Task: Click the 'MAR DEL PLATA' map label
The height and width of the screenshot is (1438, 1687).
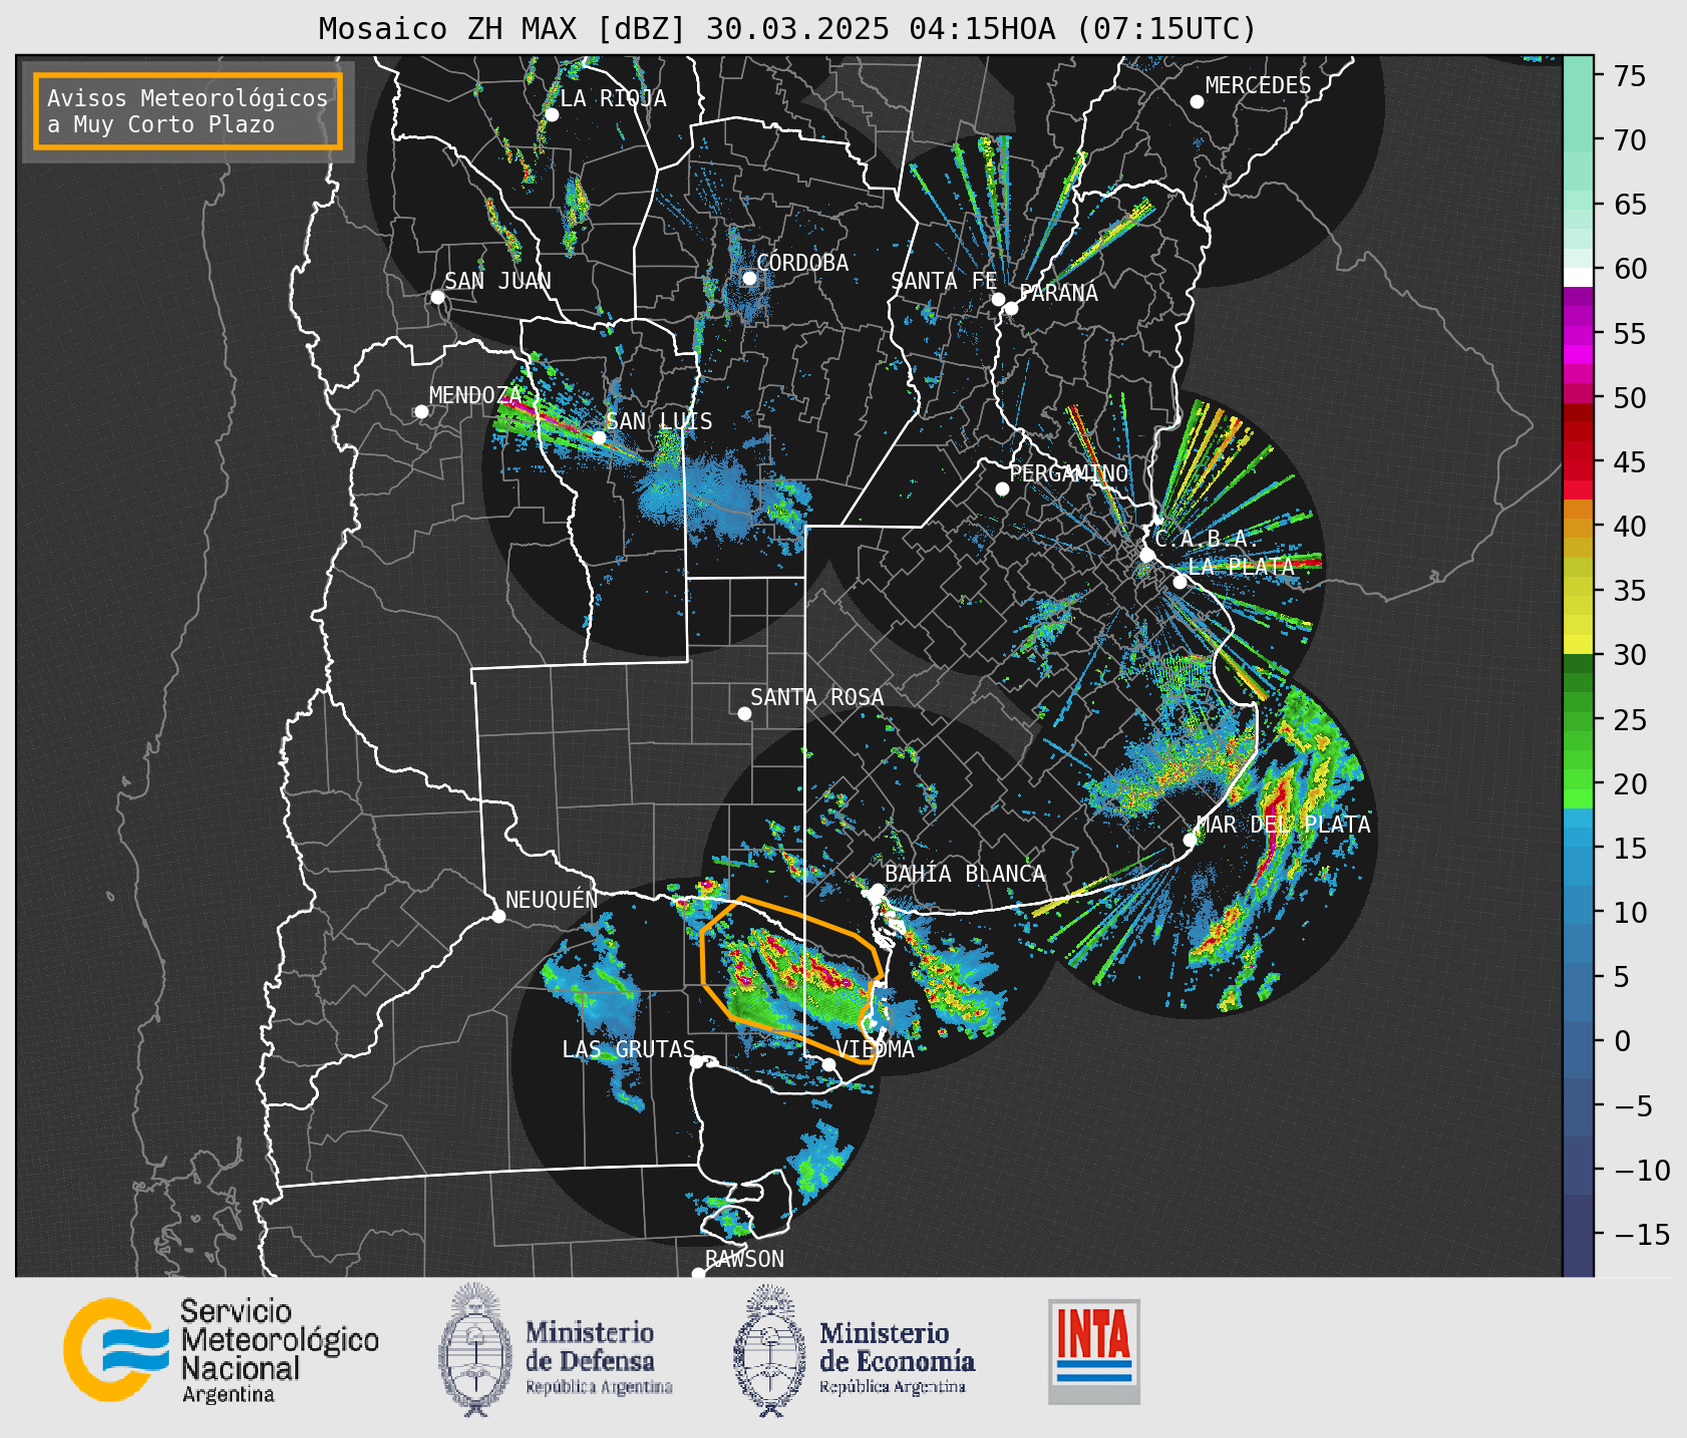Action: click(x=1283, y=824)
